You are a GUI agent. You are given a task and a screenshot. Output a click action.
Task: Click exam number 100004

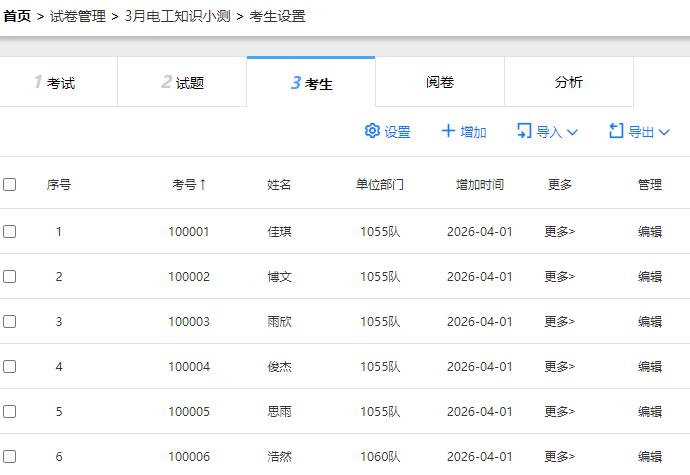(x=189, y=366)
